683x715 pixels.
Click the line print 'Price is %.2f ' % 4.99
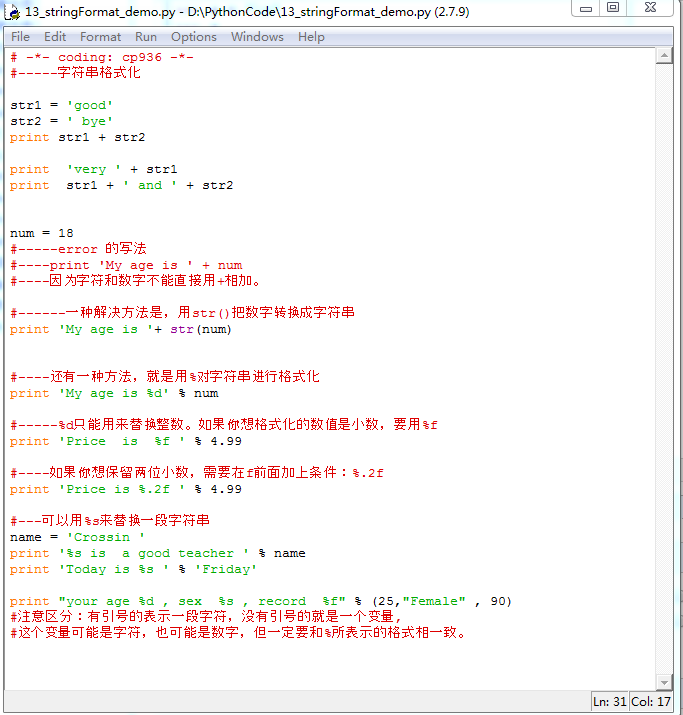(126, 489)
